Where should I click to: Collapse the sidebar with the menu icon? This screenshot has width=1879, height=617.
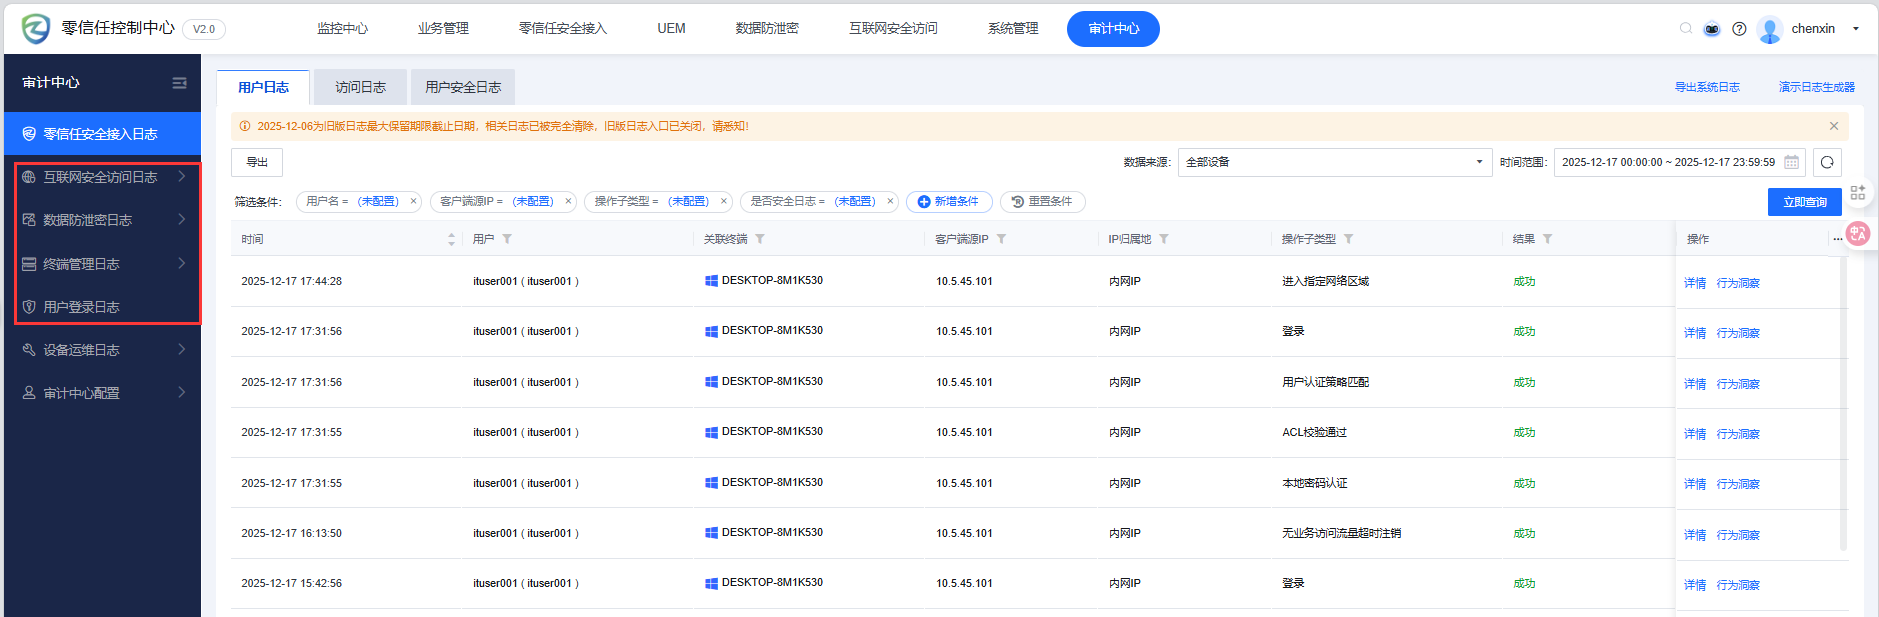click(x=179, y=83)
